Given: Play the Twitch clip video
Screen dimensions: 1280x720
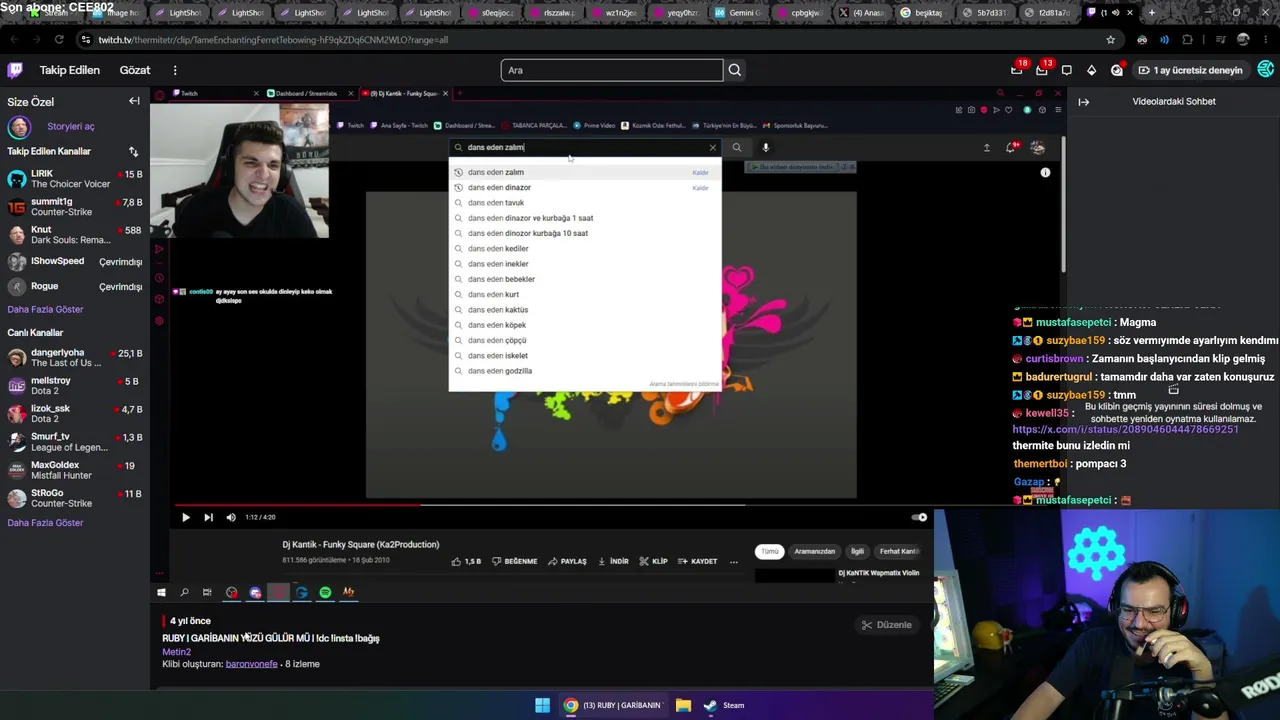Looking at the screenshot, I should (x=185, y=517).
